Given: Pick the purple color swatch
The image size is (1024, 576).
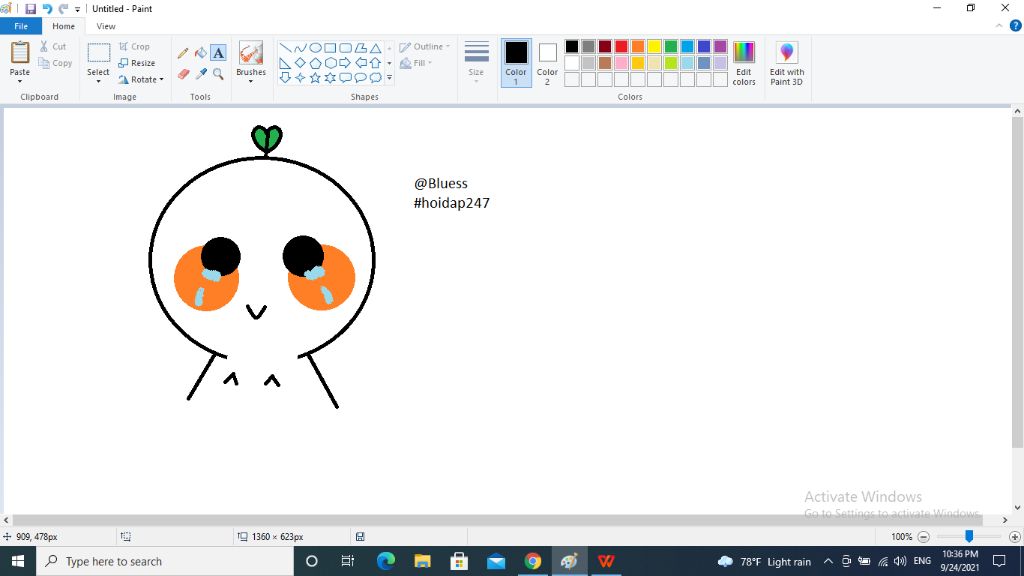Looking at the screenshot, I should [720, 46].
